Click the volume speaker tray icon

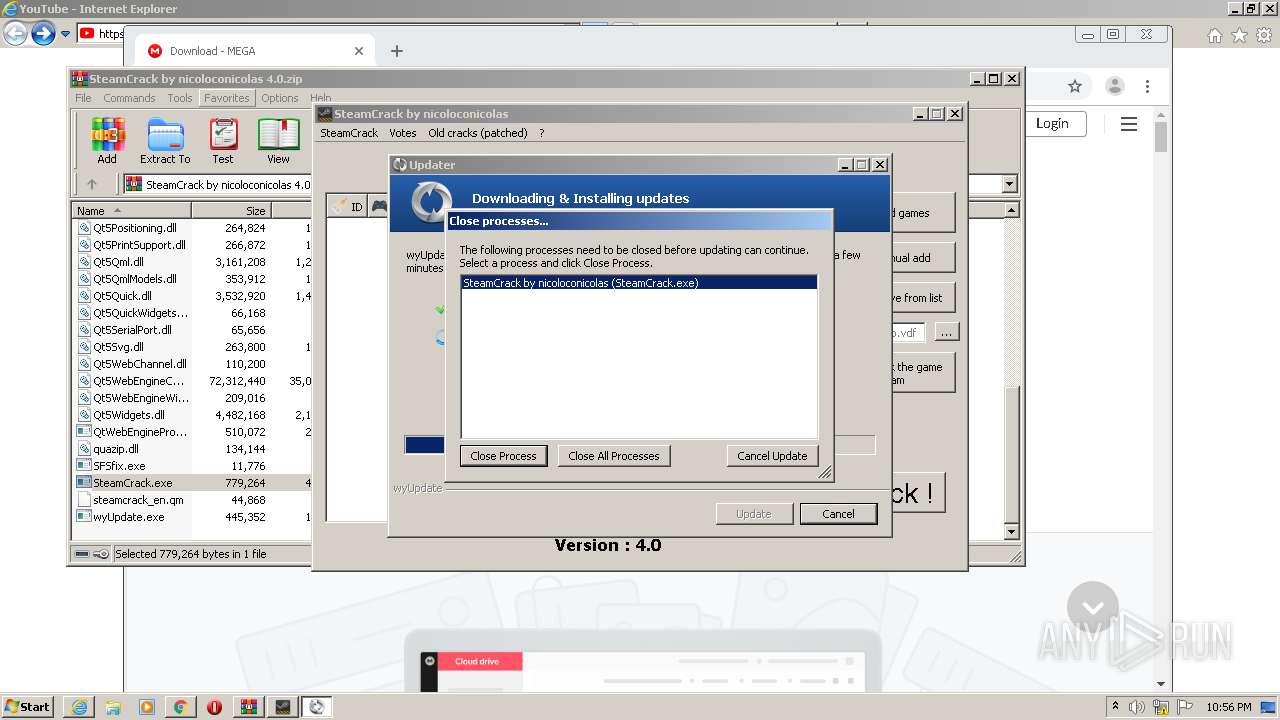(x=1137, y=707)
